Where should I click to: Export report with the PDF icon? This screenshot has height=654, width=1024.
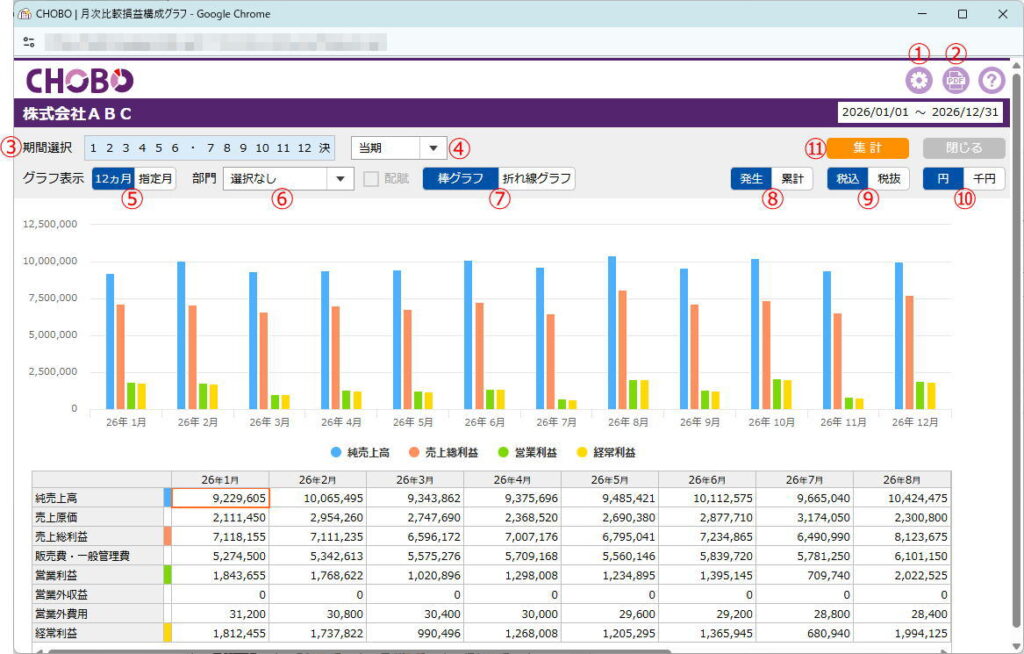tap(955, 81)
